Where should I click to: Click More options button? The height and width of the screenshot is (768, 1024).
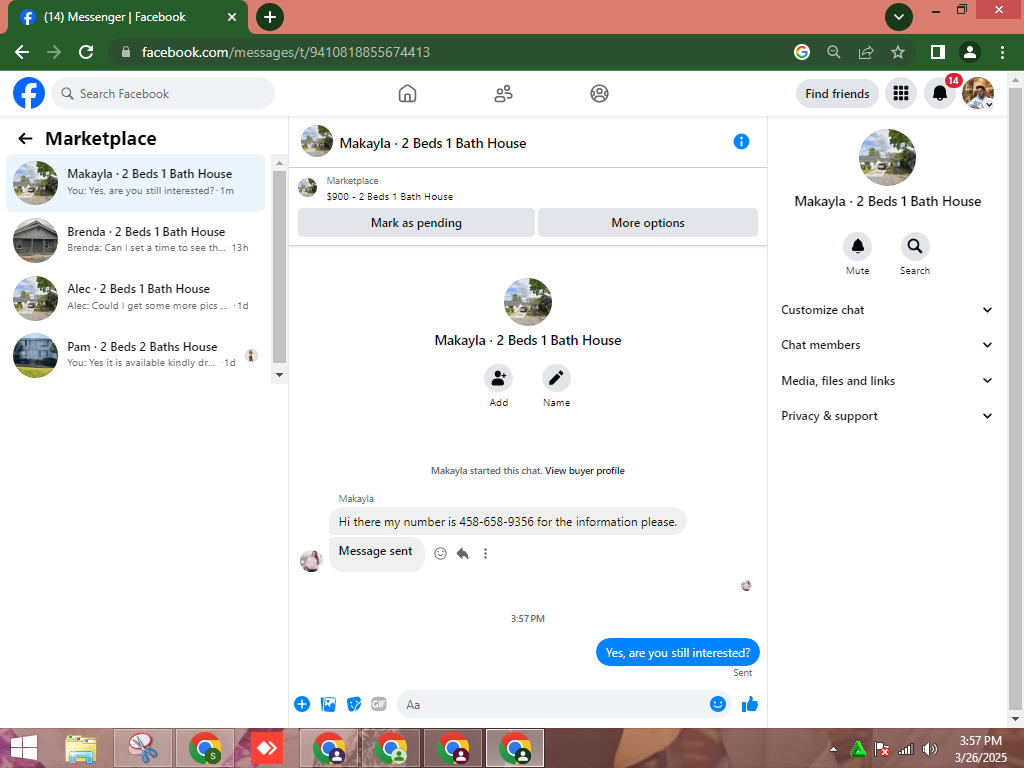coord(648,223)
